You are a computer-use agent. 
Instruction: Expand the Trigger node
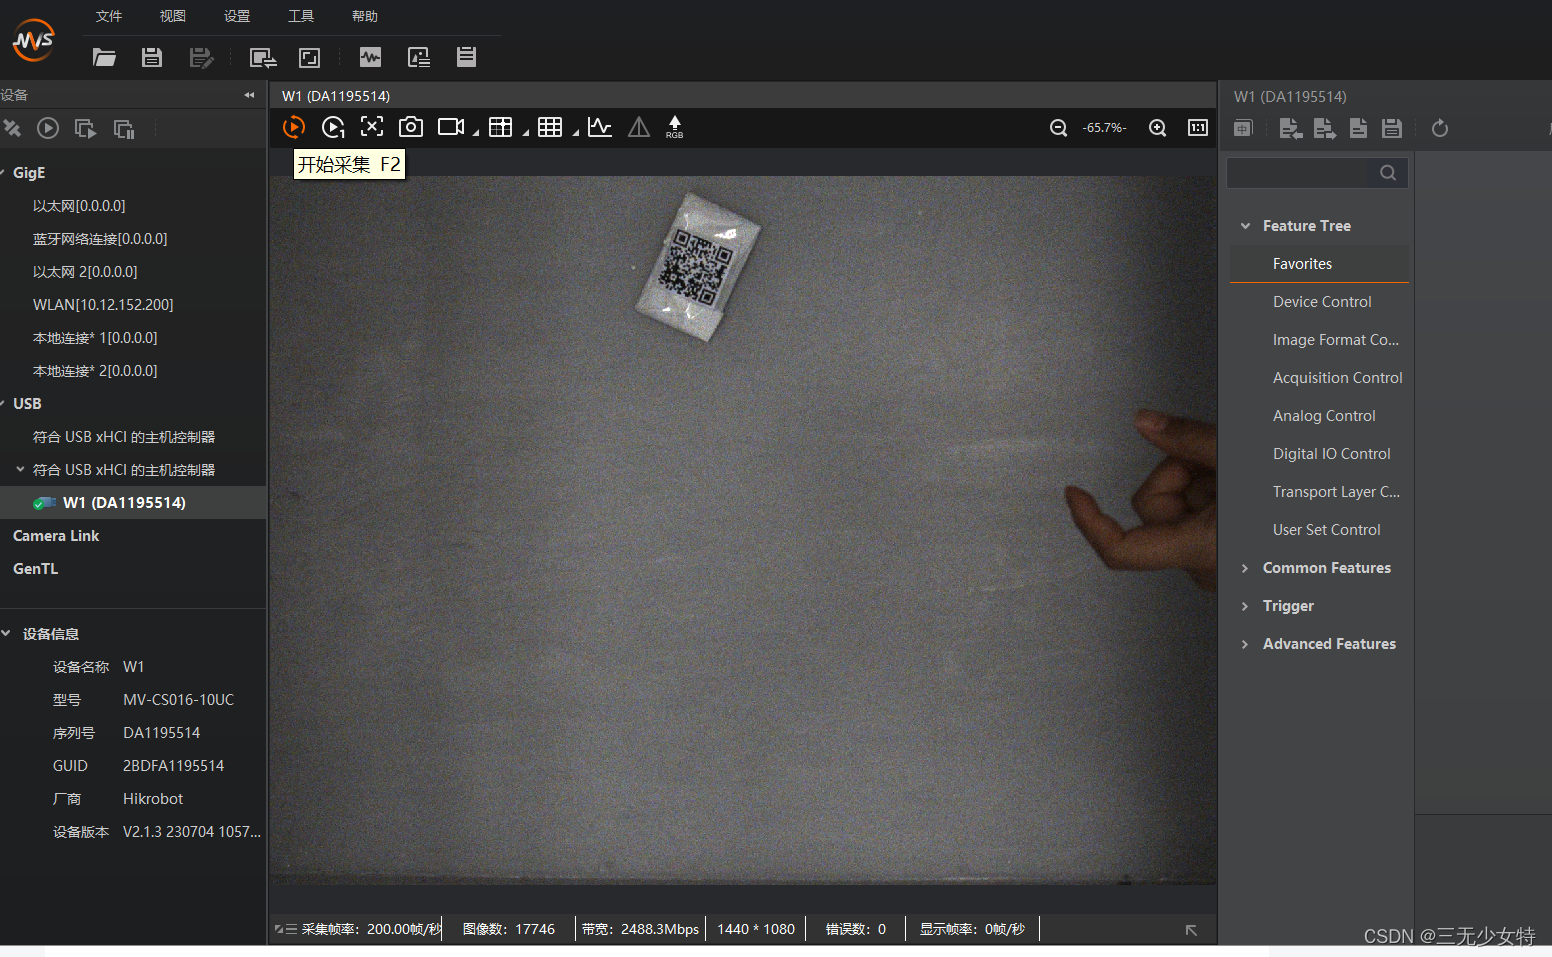coord(1245,606)
